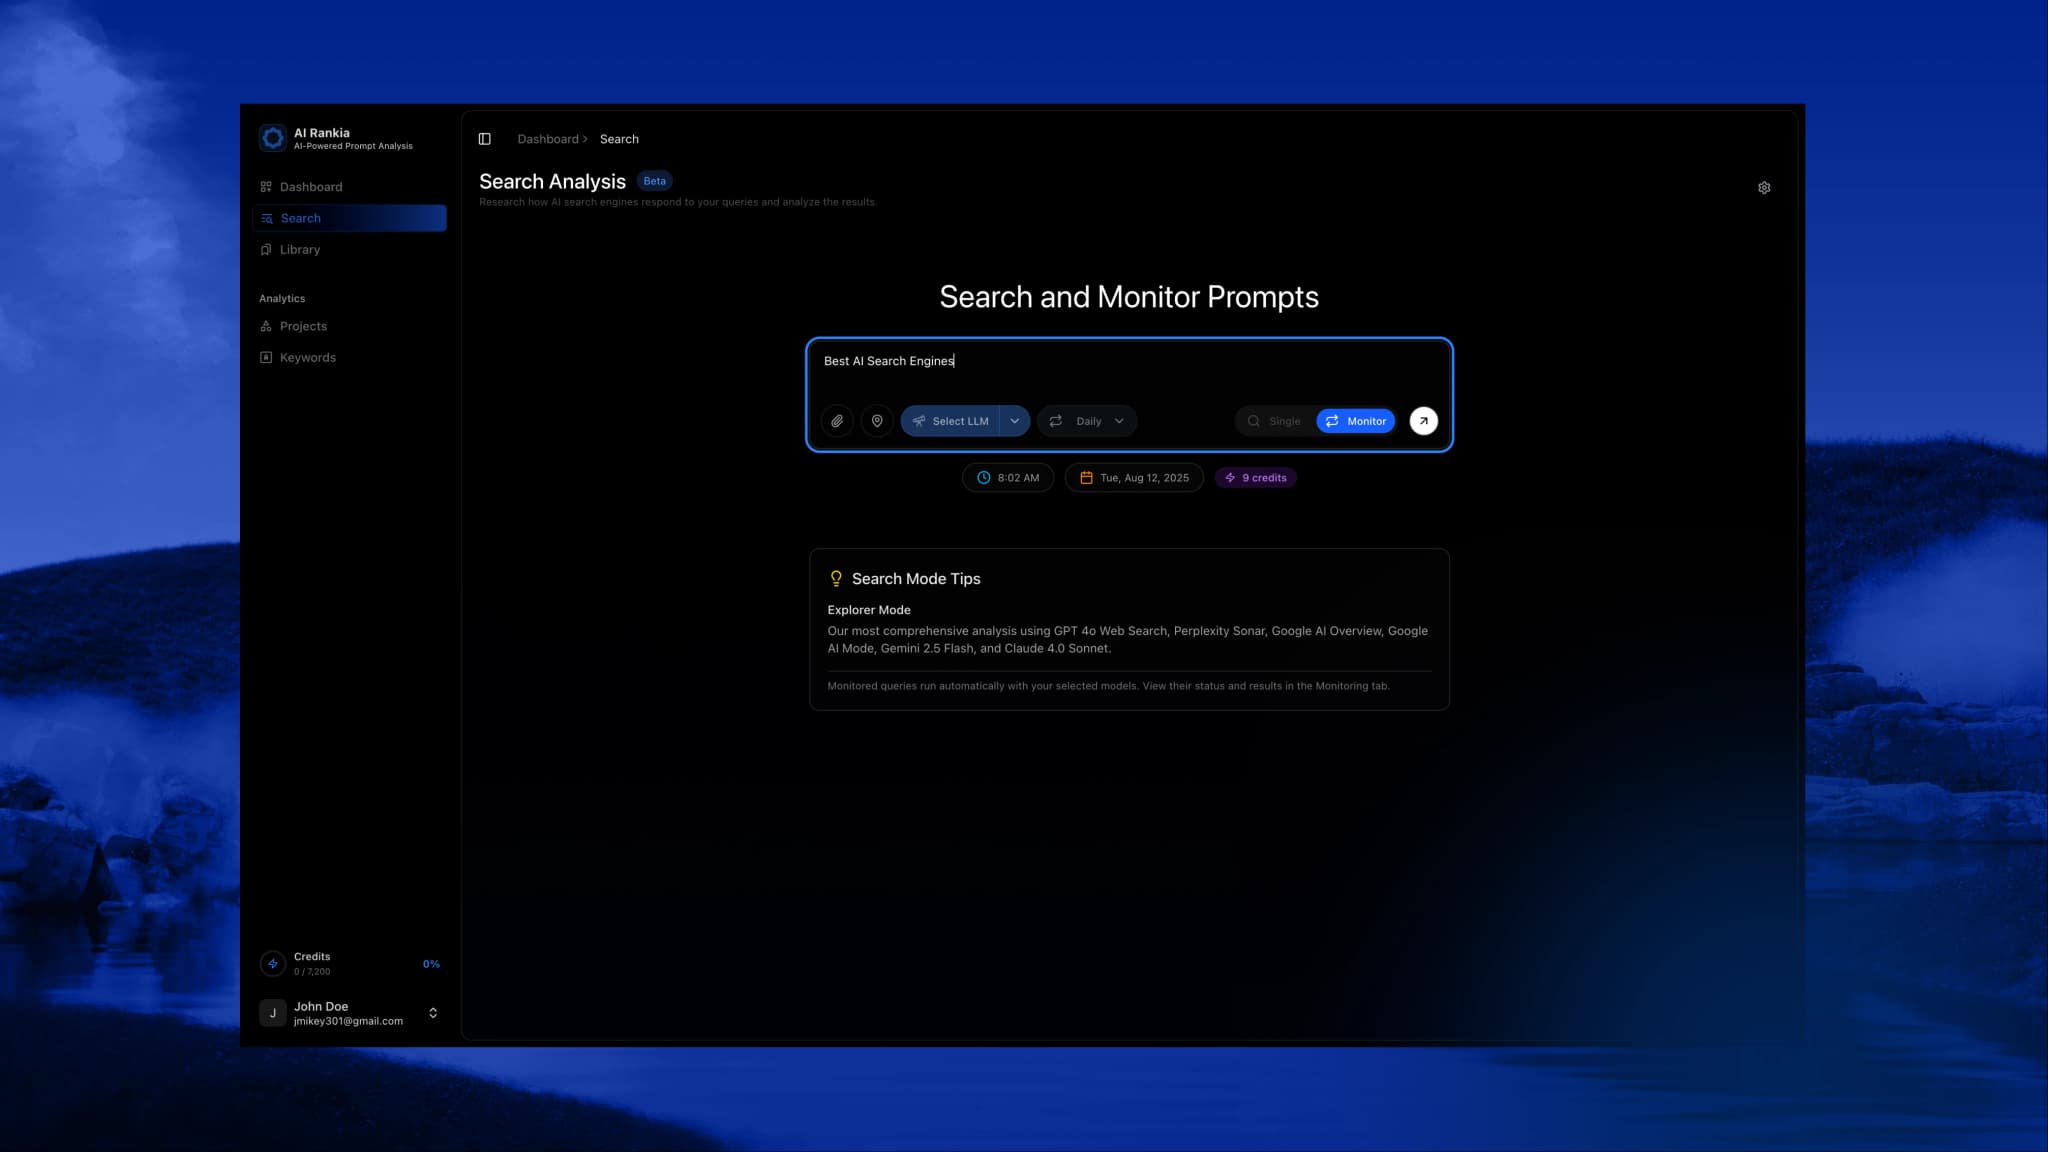
Task: Open settings via the gear icon
Action: (x=1764, y=187)
